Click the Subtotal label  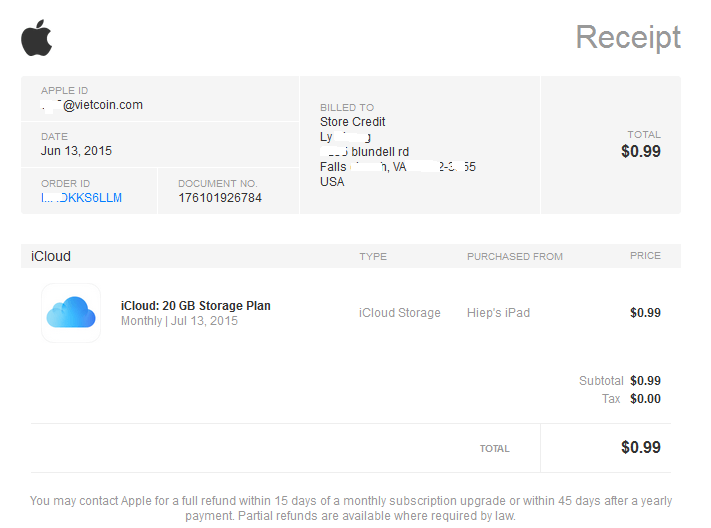coord(601,381)
